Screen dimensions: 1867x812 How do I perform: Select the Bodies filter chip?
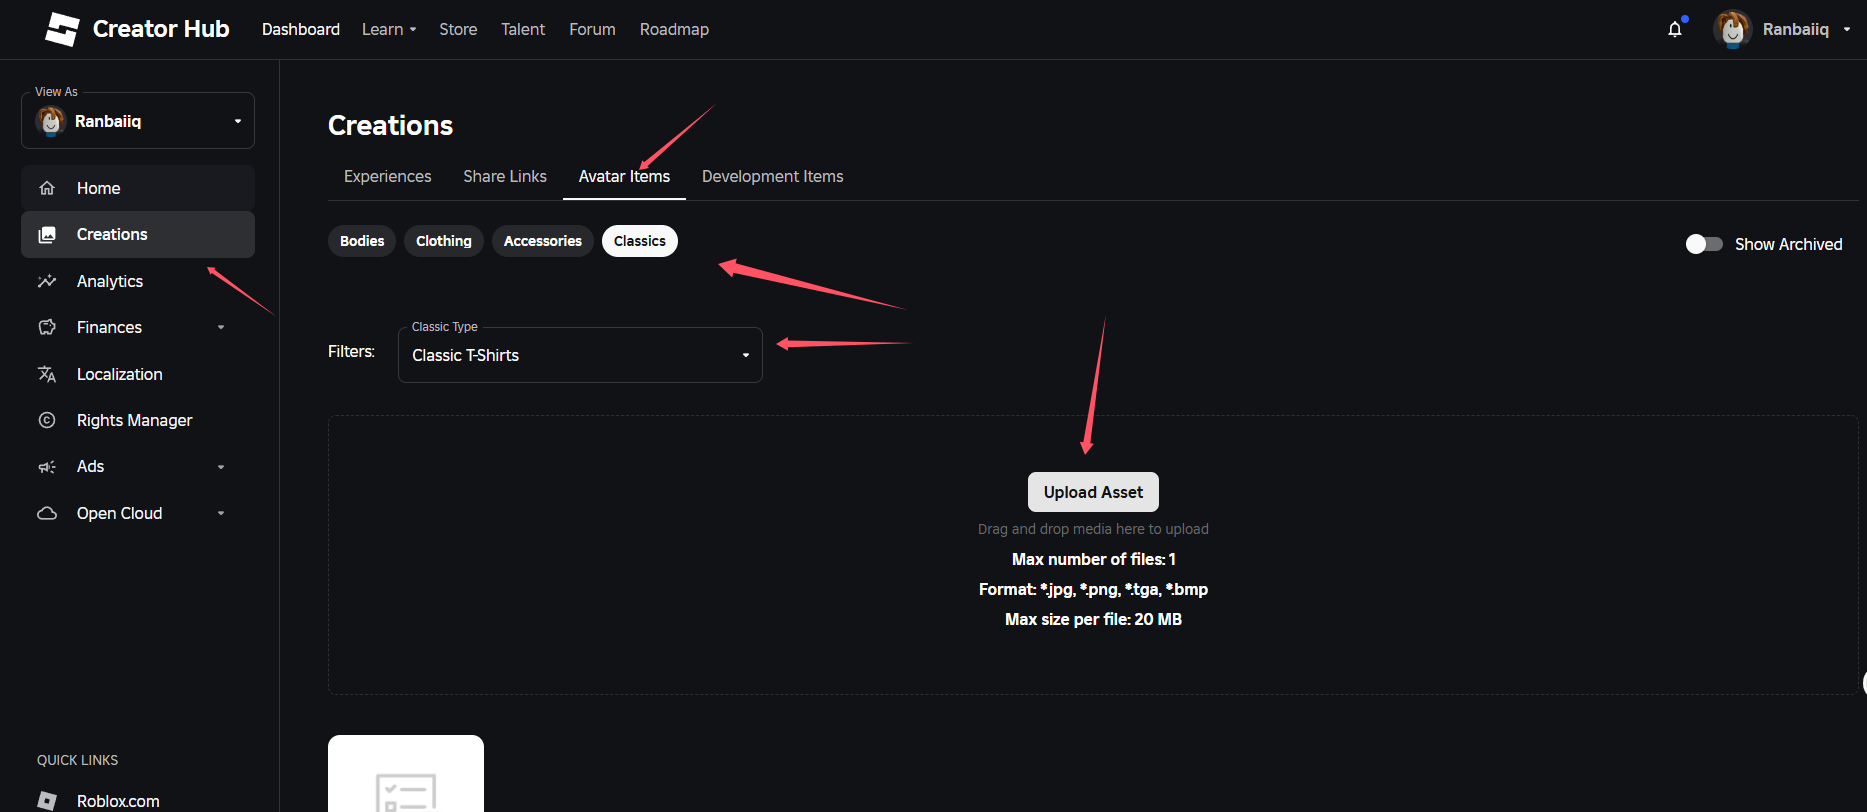(x=362, y=241)
